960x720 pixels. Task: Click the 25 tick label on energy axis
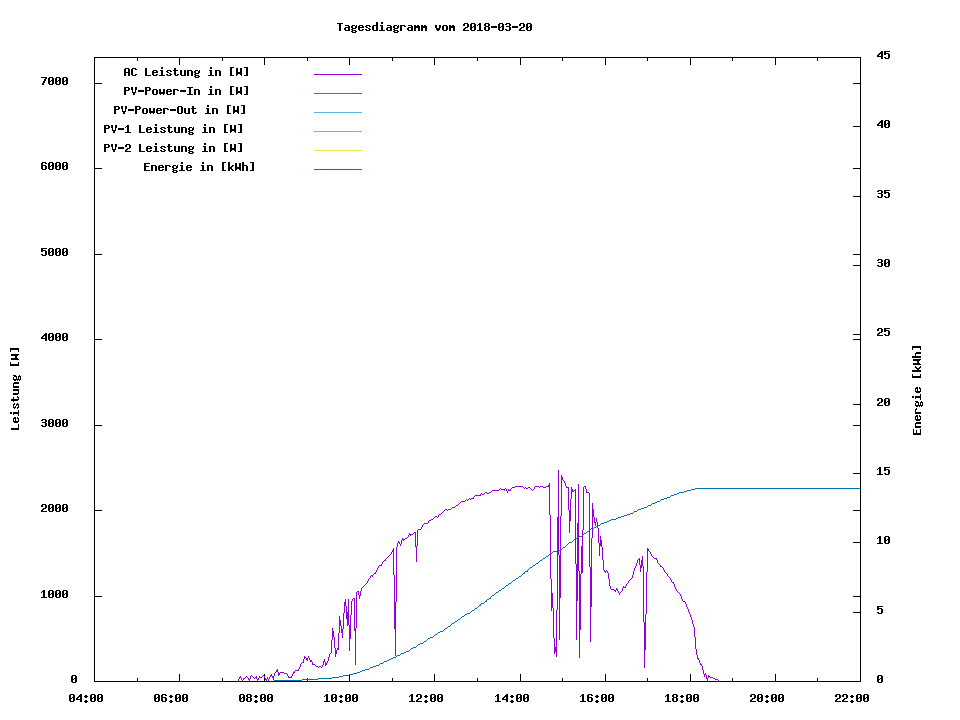pos(883,333)
